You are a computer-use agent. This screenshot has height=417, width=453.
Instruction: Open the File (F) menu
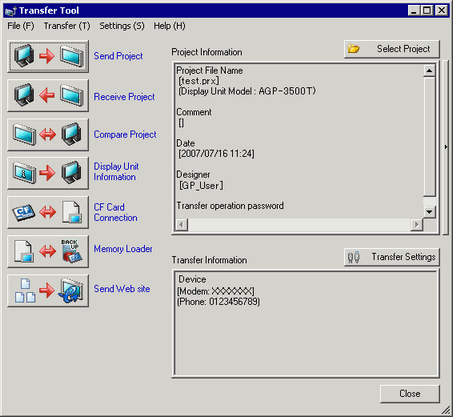(x=21, y=26)
